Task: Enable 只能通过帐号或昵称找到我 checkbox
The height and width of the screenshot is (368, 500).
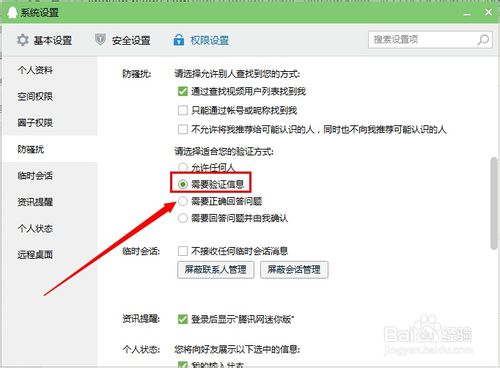Action: click(183, 110)
